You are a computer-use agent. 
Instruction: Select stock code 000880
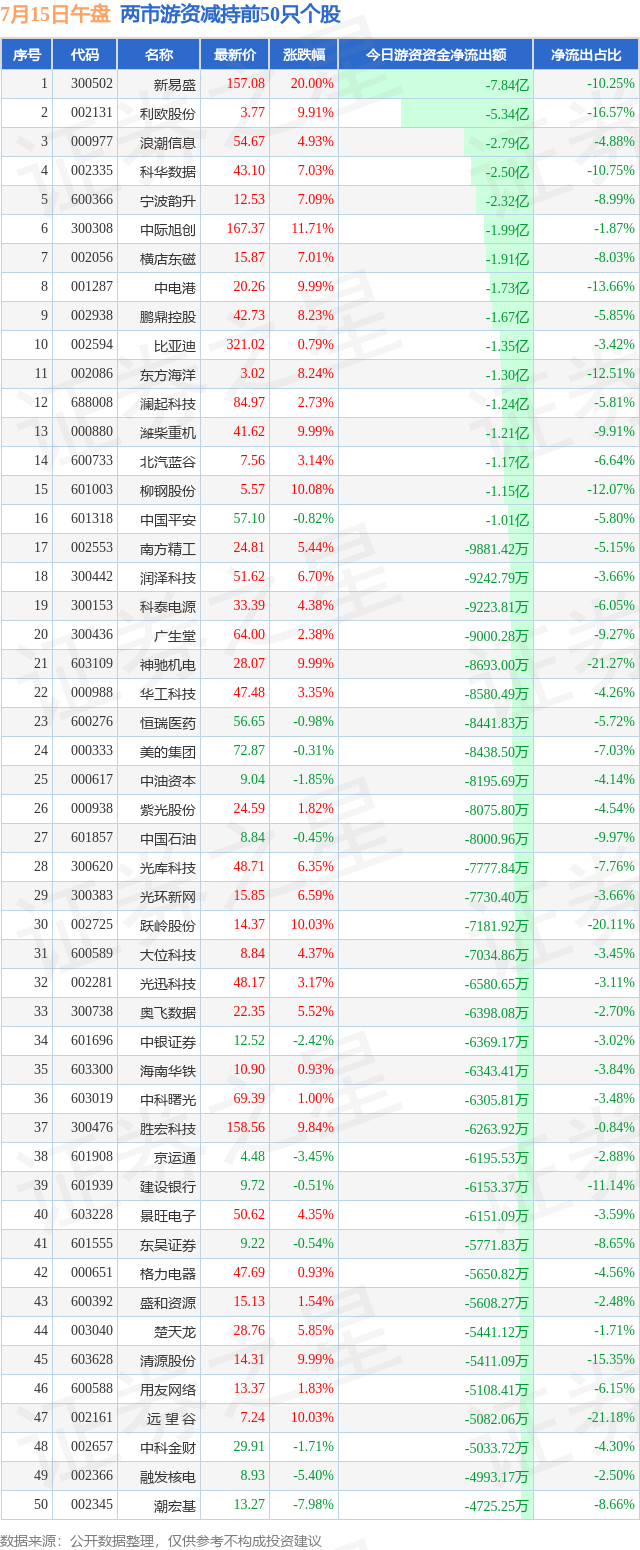click(x=91, y=432)
